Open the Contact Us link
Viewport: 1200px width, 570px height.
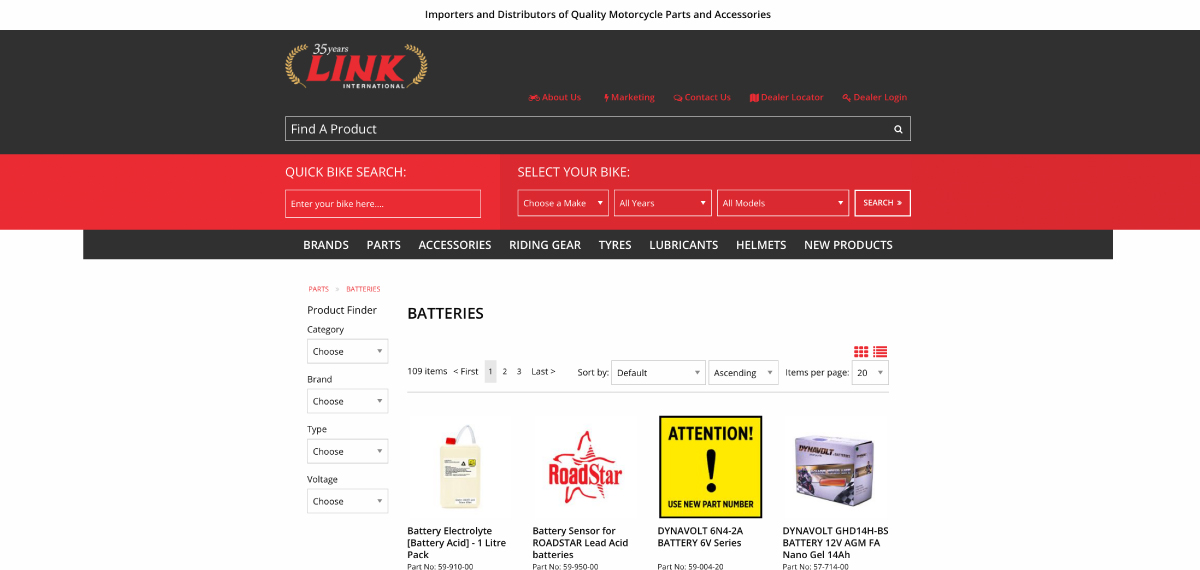702,97
